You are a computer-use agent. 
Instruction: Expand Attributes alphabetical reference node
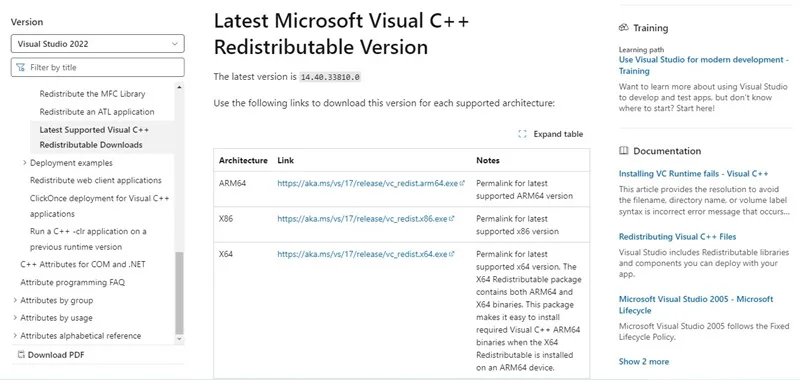(15, 336)
